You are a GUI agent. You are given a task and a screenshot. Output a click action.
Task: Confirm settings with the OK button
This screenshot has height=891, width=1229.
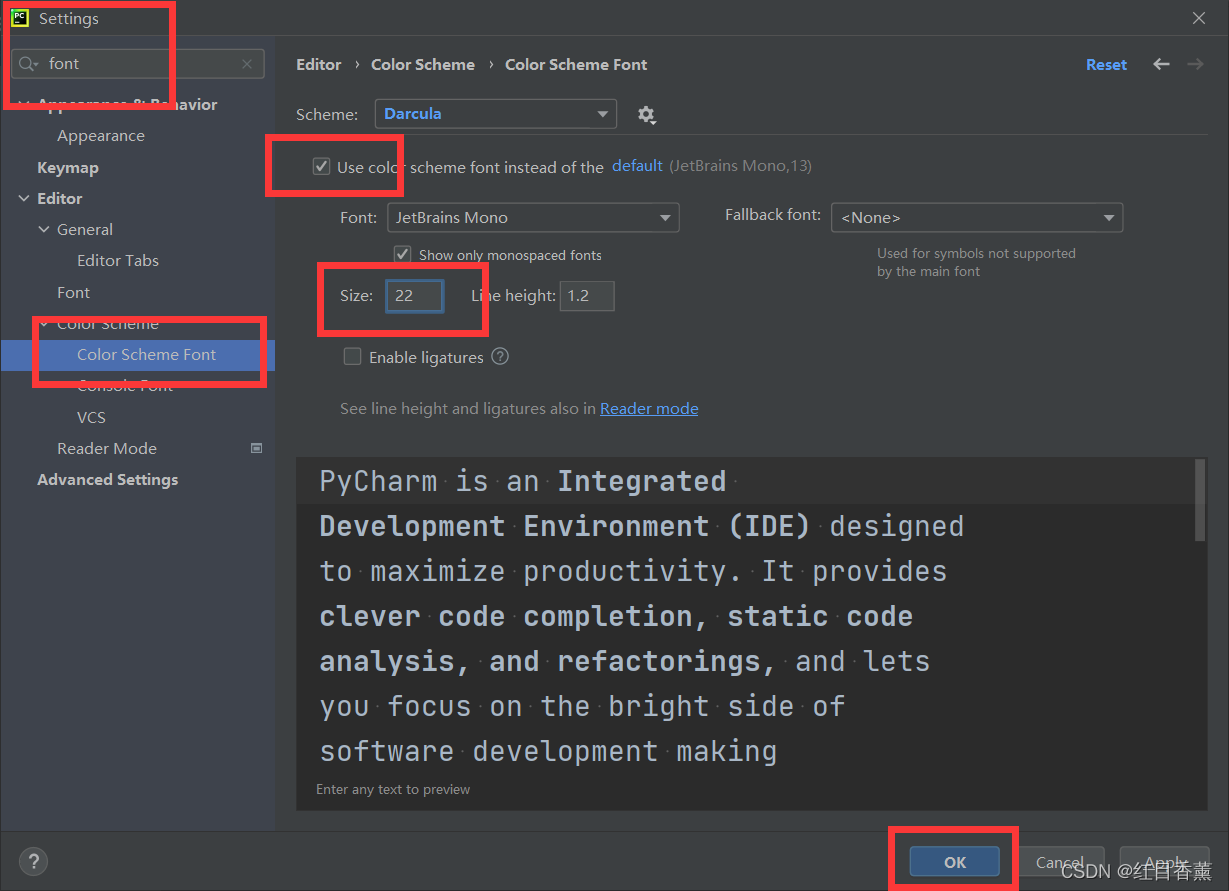953,861
